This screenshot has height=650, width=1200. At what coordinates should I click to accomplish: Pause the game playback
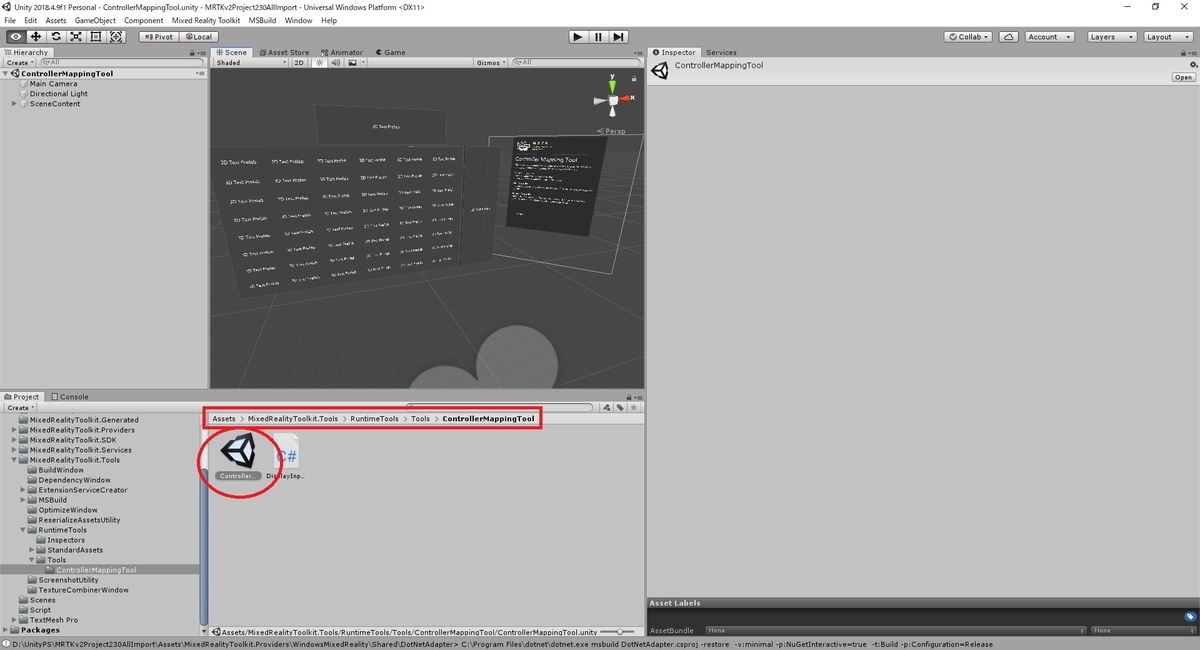pyautogui.click(x=598, y=37)
